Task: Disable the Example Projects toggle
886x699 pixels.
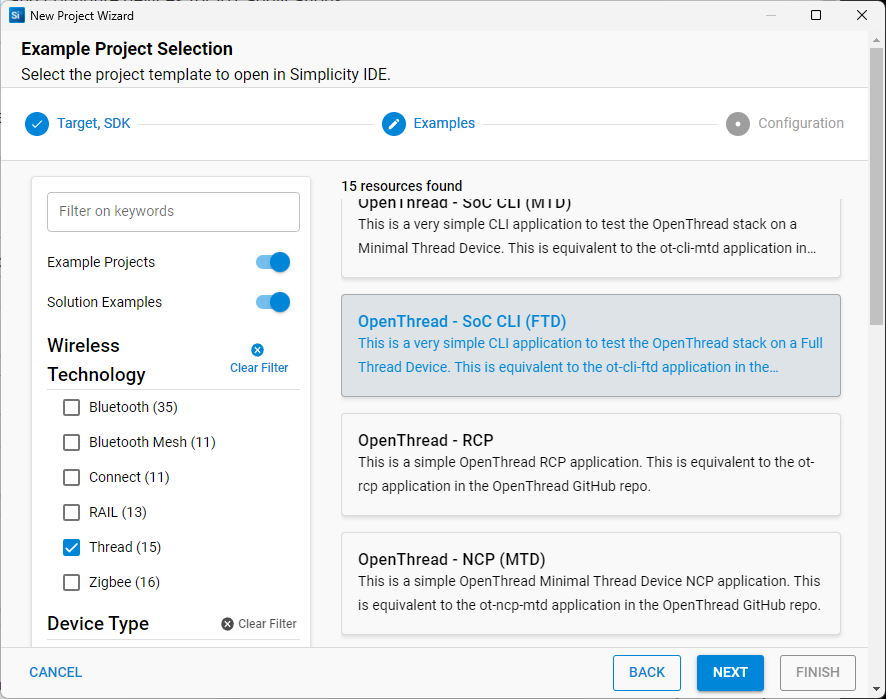Action: [271, 261]
